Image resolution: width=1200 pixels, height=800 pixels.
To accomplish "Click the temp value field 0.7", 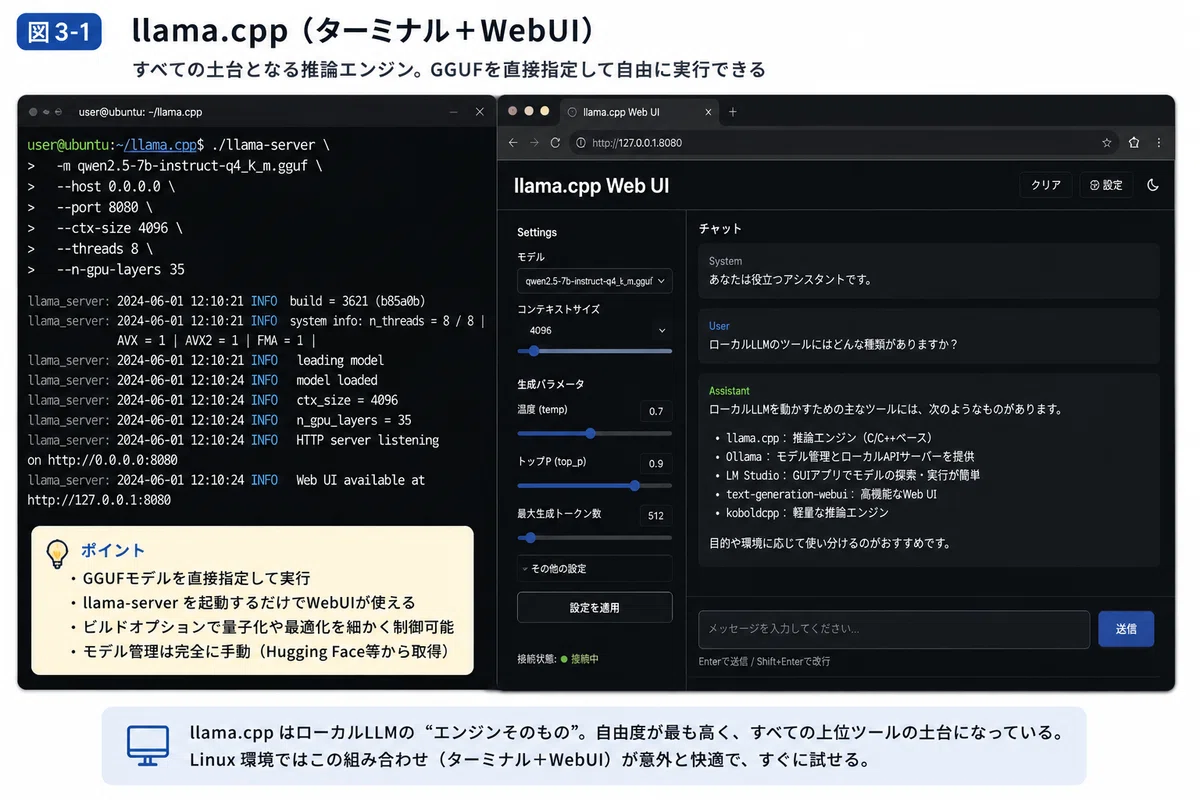I will click(656, 411).
